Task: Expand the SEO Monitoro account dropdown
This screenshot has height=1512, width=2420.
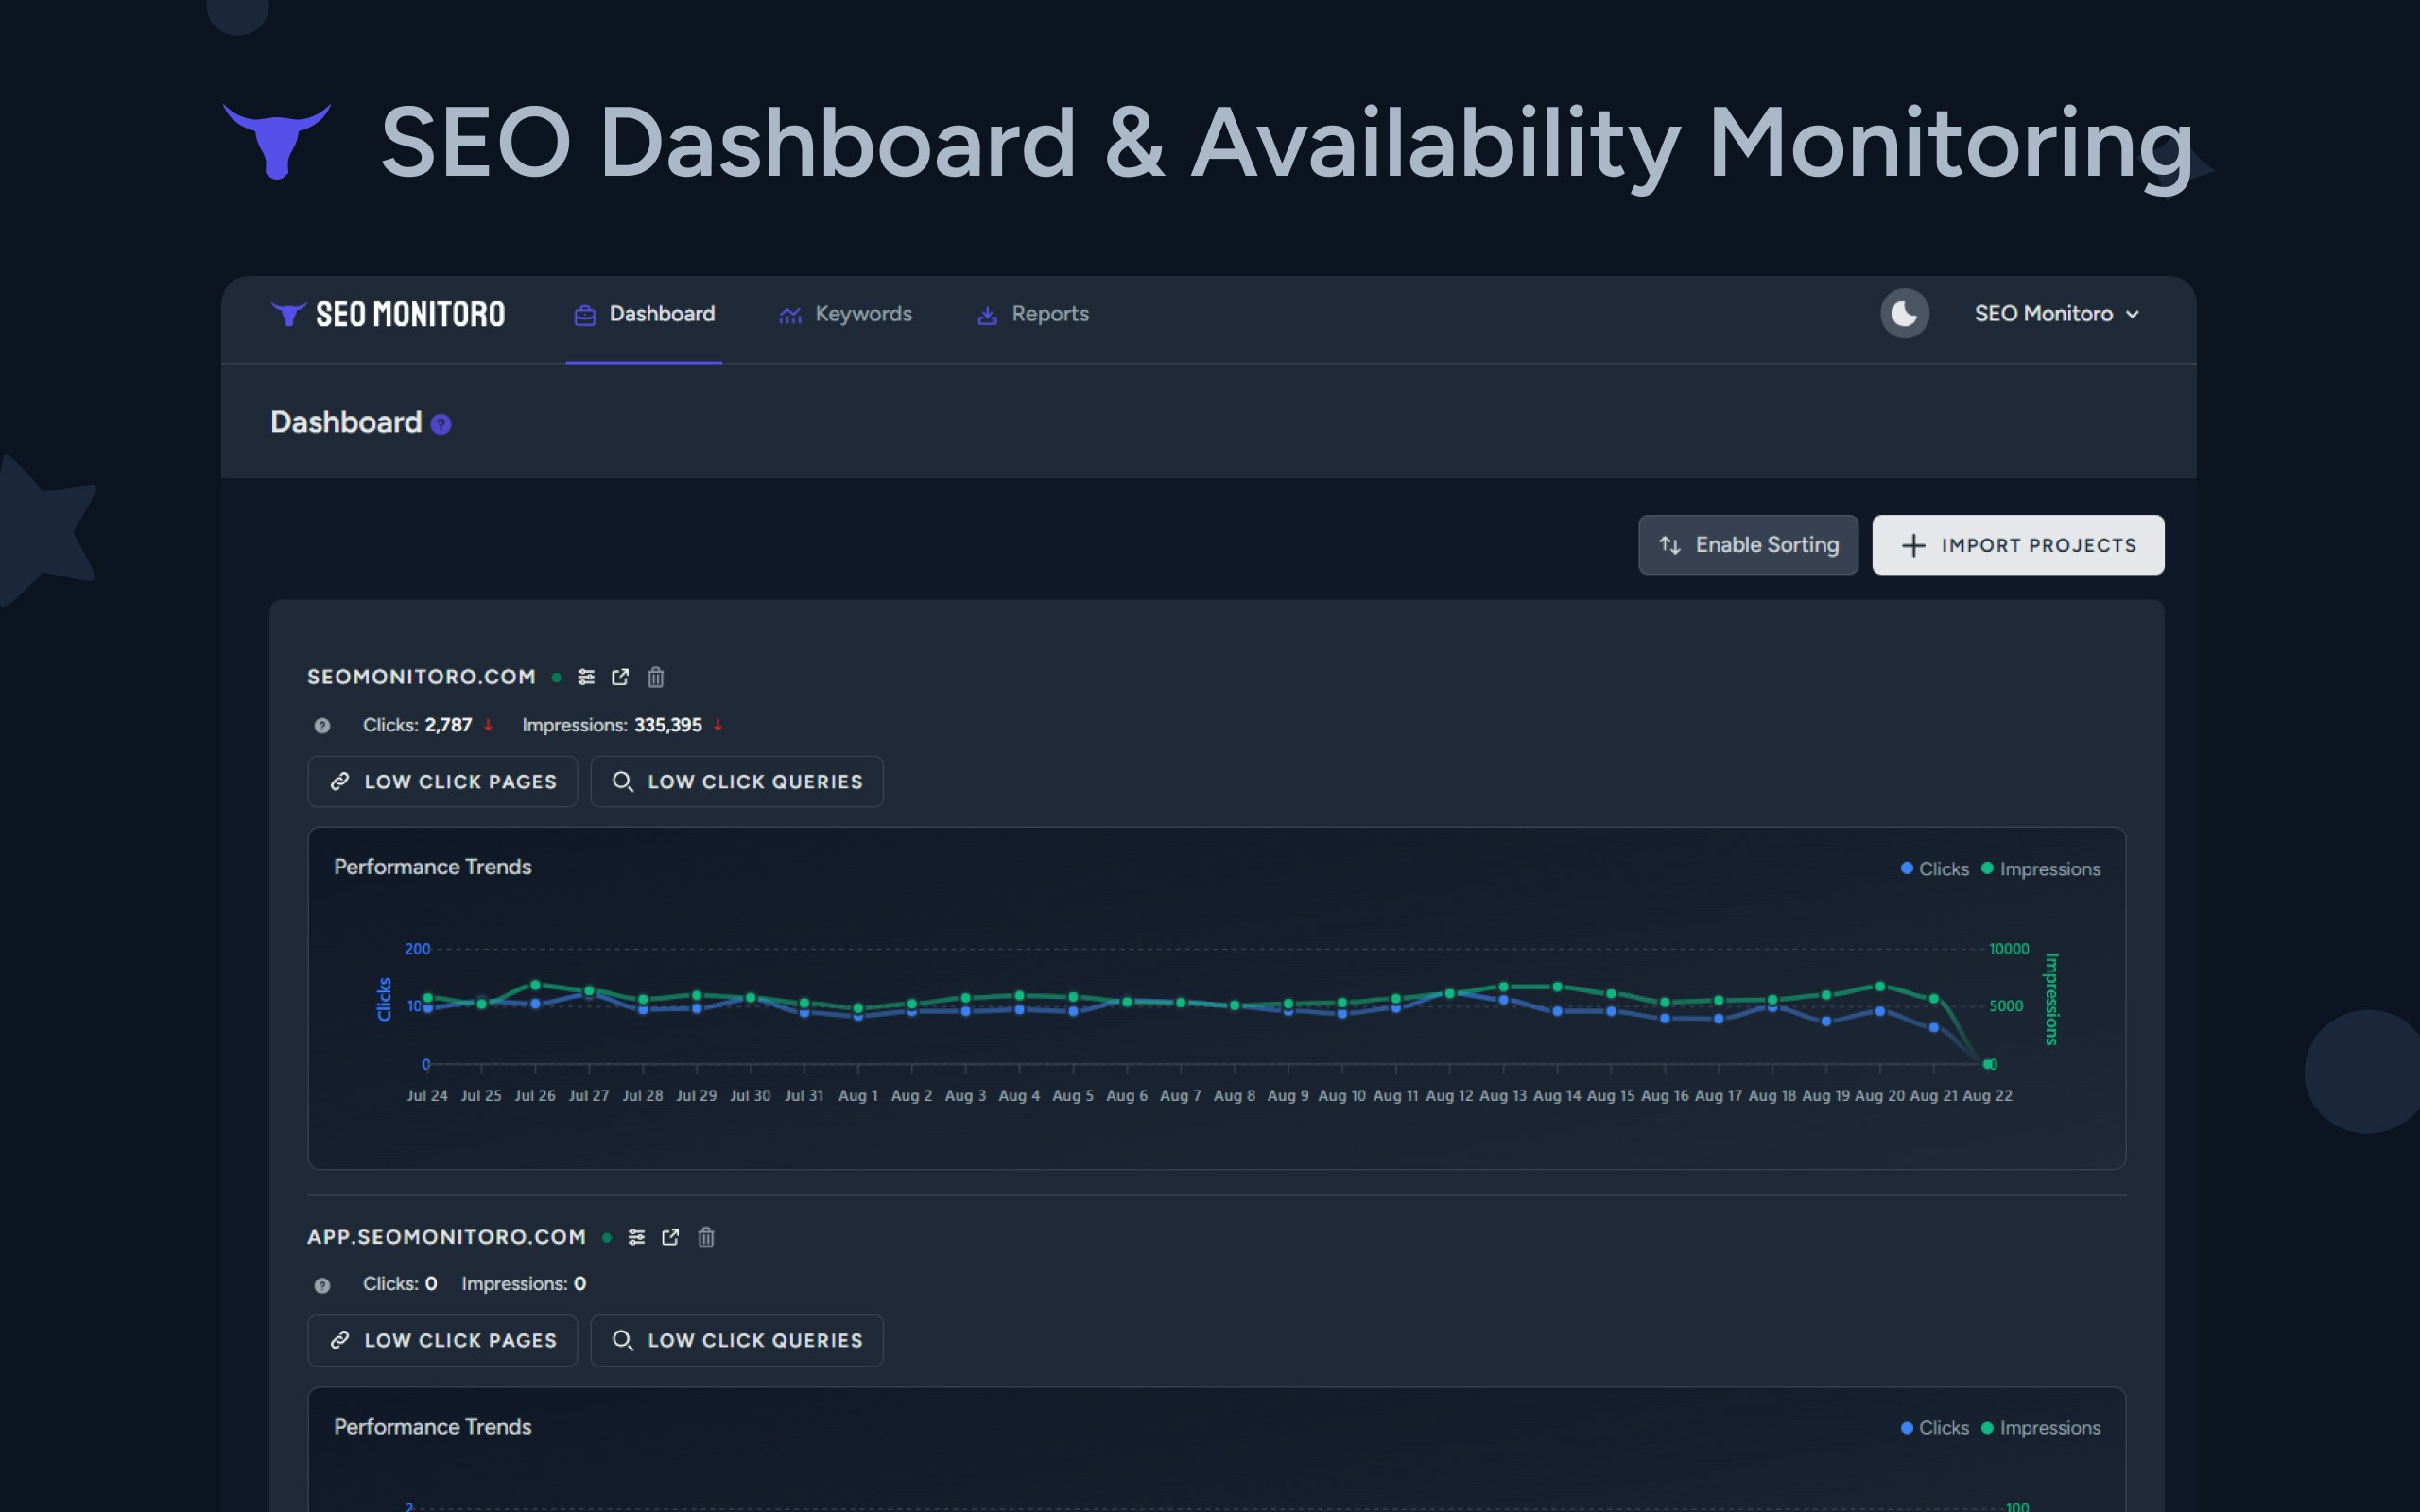Action: coord(2057,313)
